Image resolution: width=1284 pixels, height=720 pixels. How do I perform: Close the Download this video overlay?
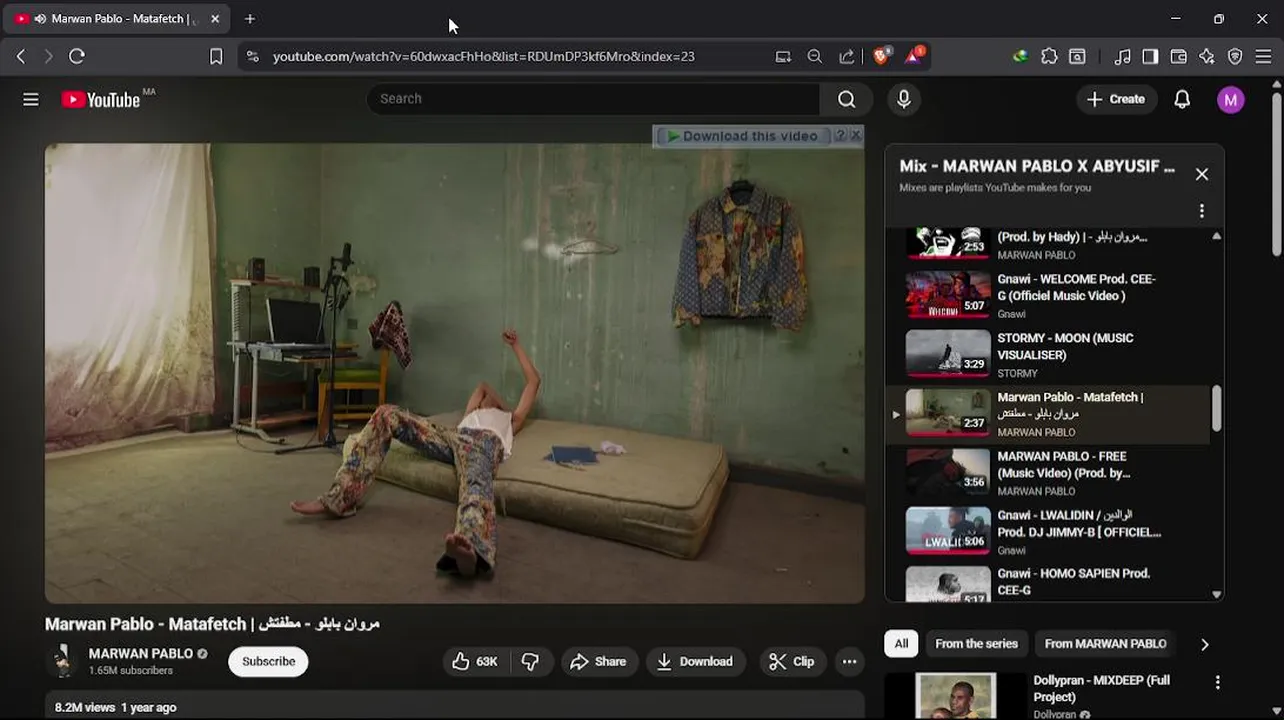click(x=855, y=135)
